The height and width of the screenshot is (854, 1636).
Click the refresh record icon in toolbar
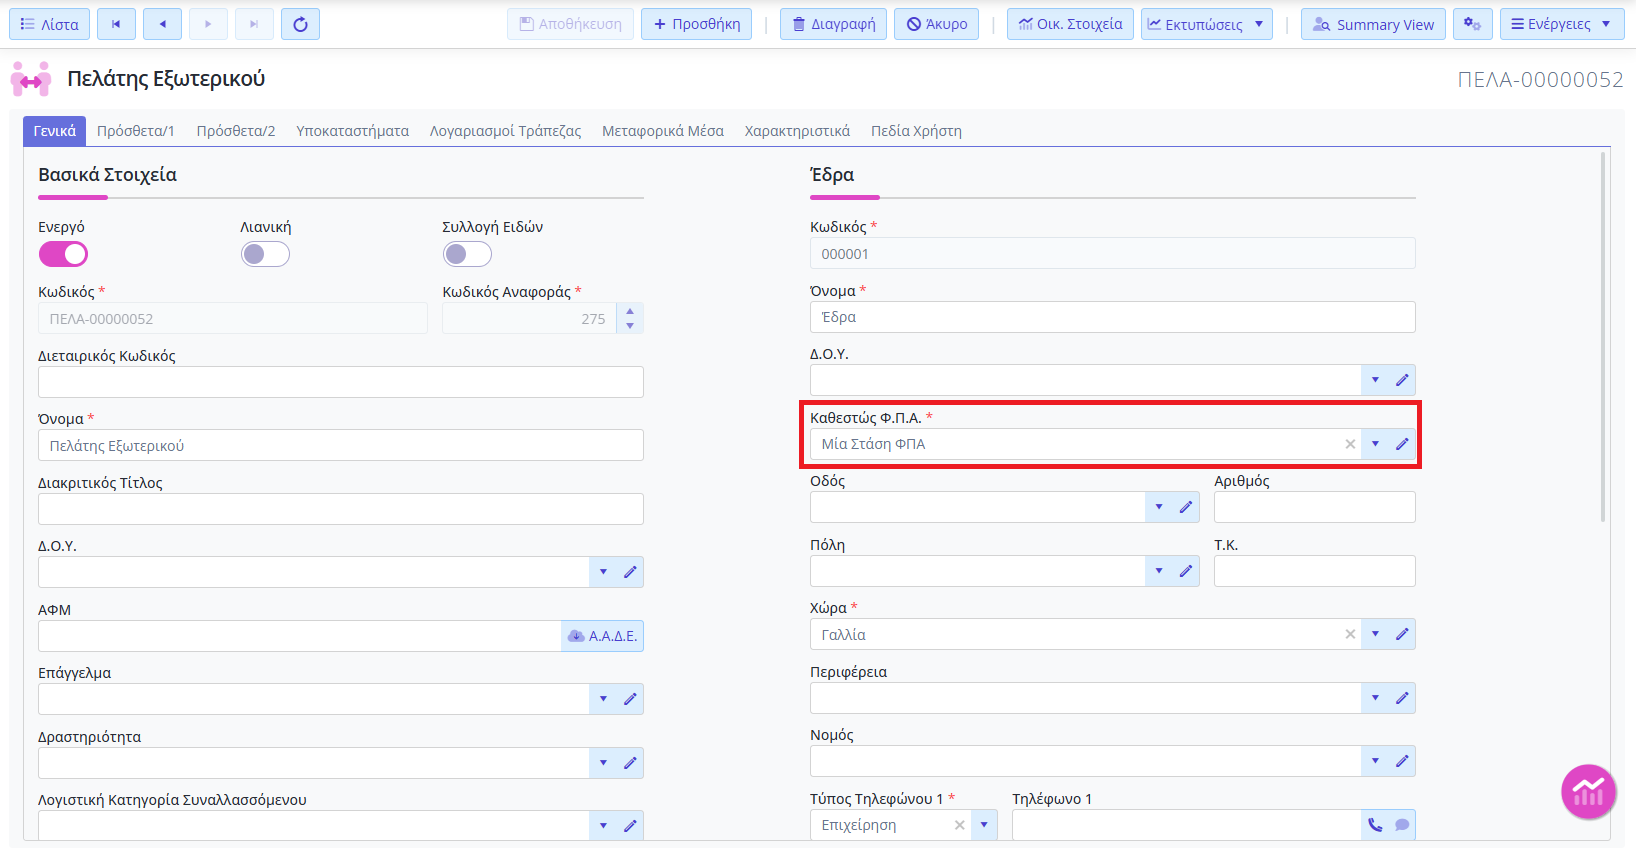point(300,24)
